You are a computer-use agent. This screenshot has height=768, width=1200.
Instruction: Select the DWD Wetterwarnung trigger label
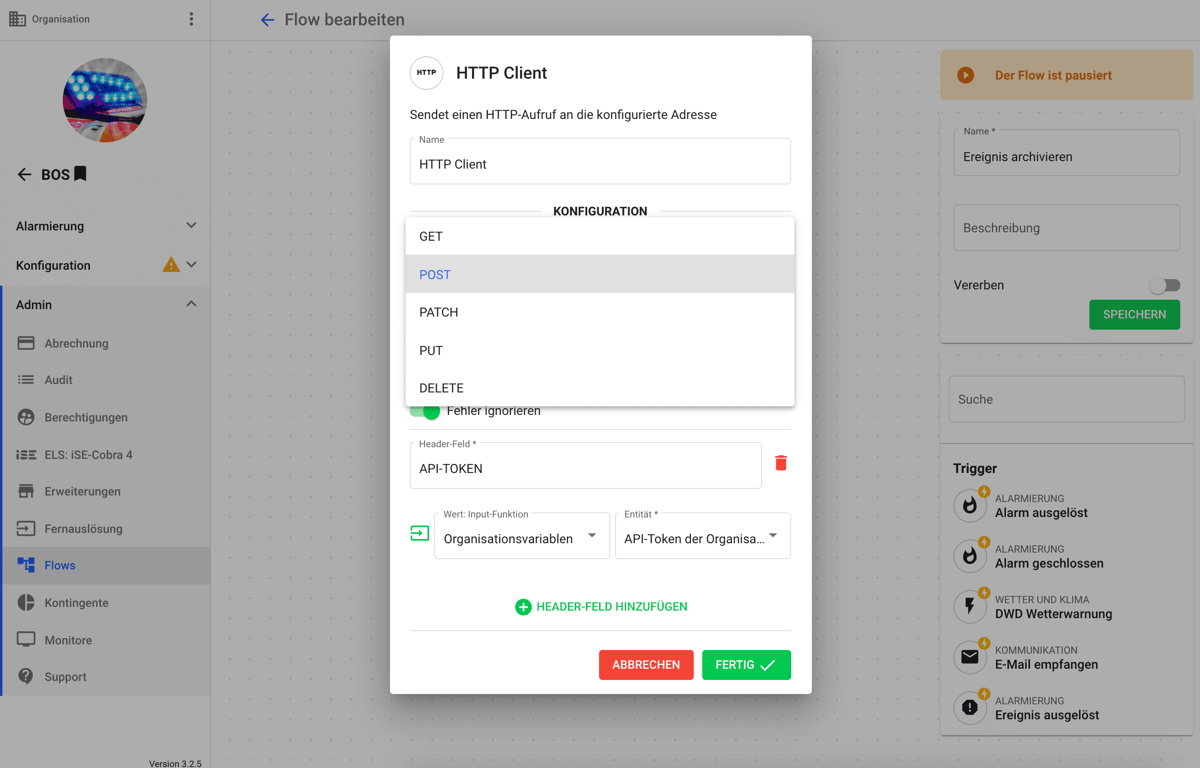[x=1053, y=614]
